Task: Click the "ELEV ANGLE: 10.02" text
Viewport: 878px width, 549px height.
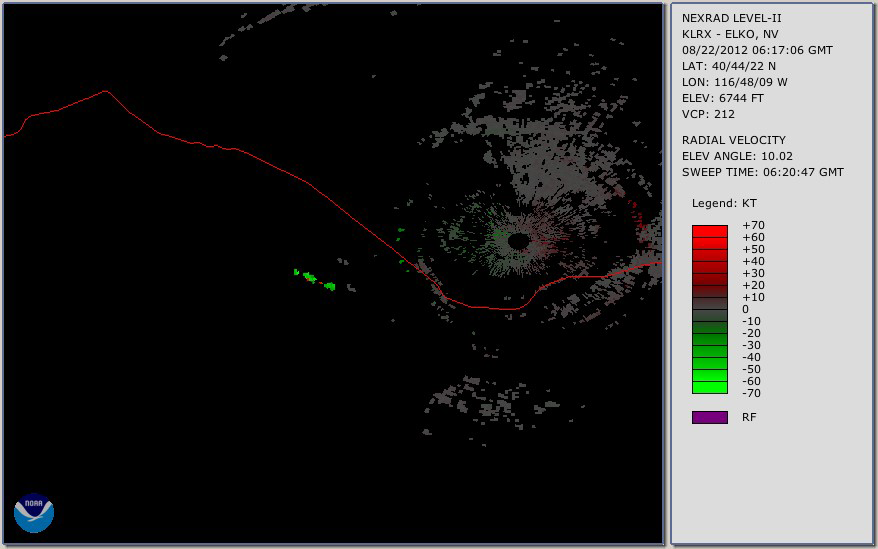Action: click(x=737, y=156)
